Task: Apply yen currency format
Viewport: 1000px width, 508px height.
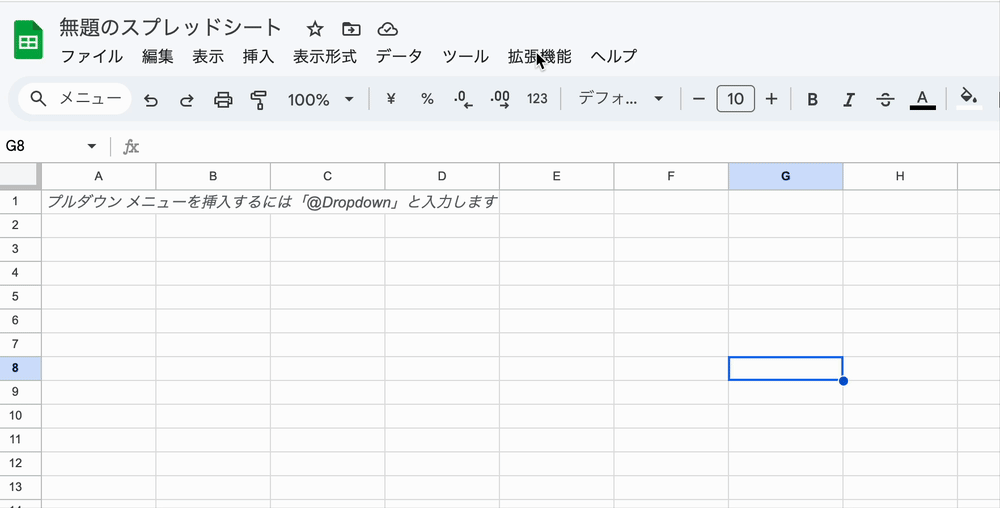Action: click(392, 99)
